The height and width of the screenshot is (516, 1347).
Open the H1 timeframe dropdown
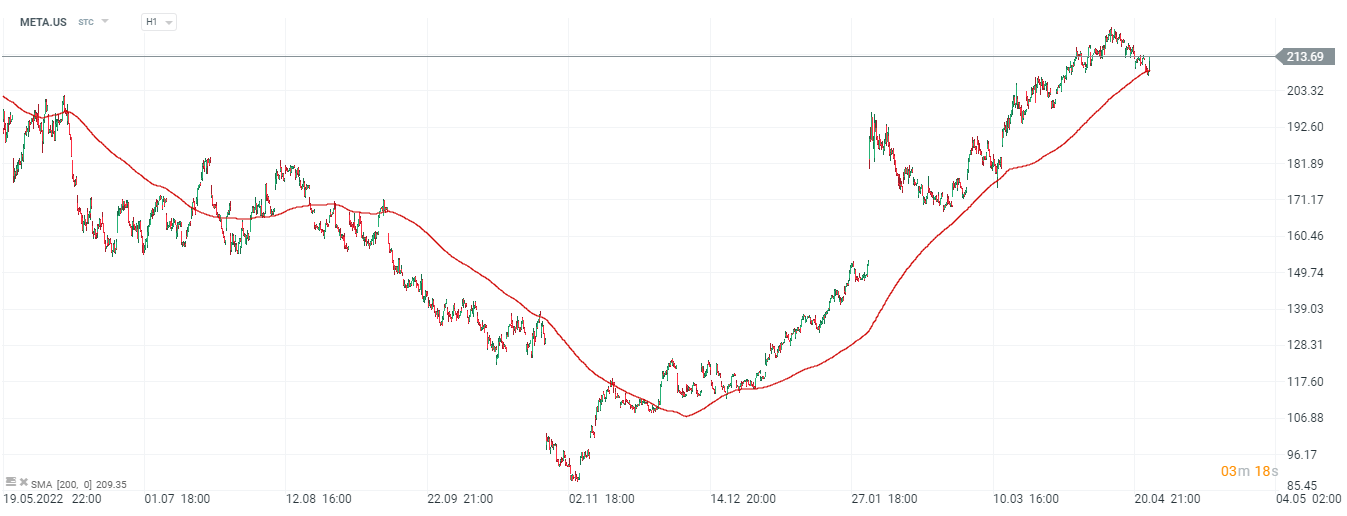point(159,21)
